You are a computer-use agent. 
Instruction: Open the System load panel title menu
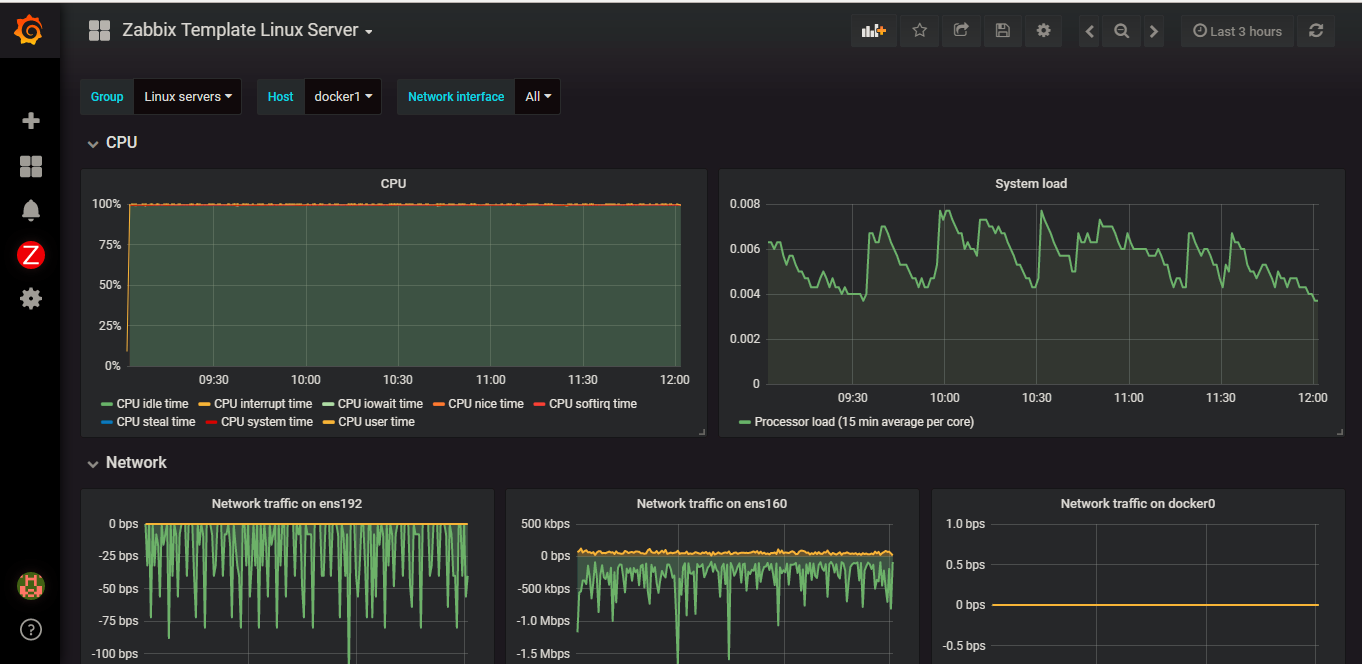[x=1030, y=184]
